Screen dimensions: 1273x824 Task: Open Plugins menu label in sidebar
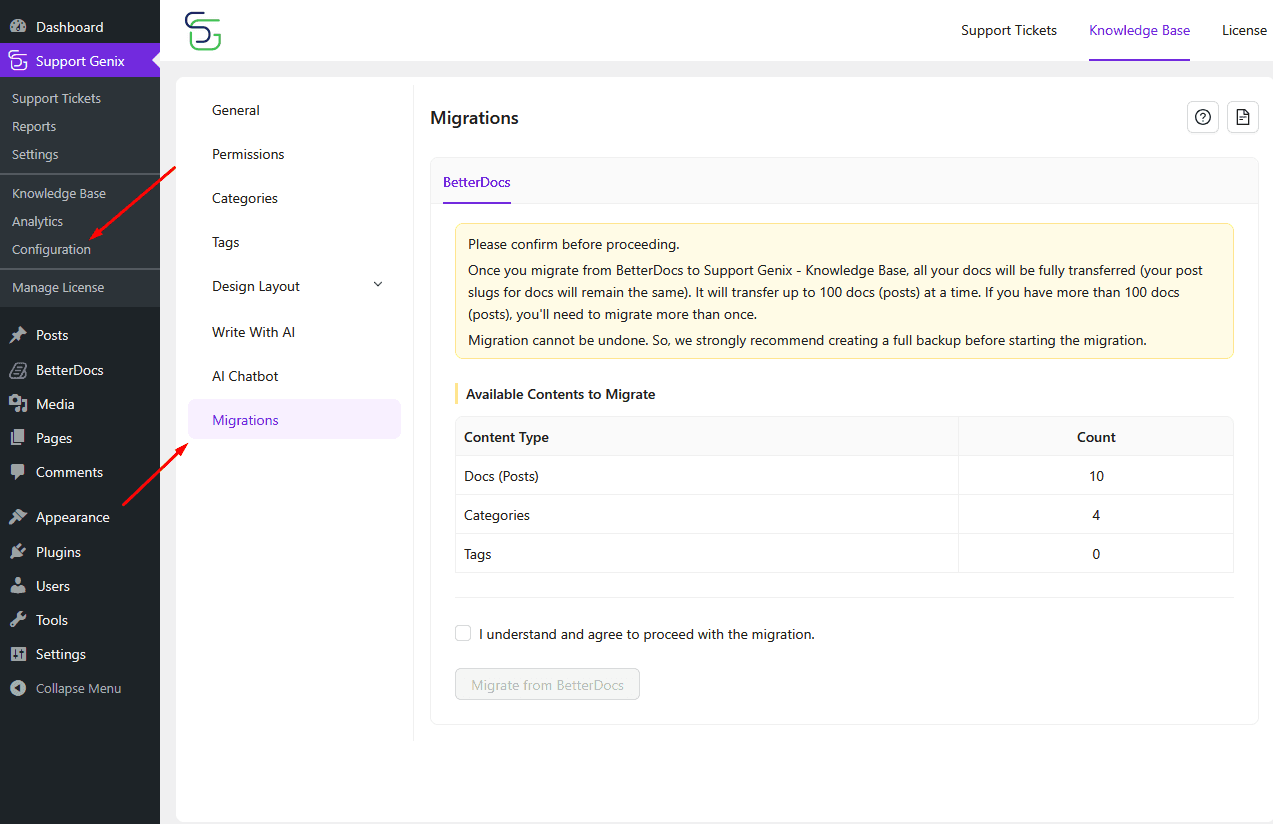(x=58, y=552)
